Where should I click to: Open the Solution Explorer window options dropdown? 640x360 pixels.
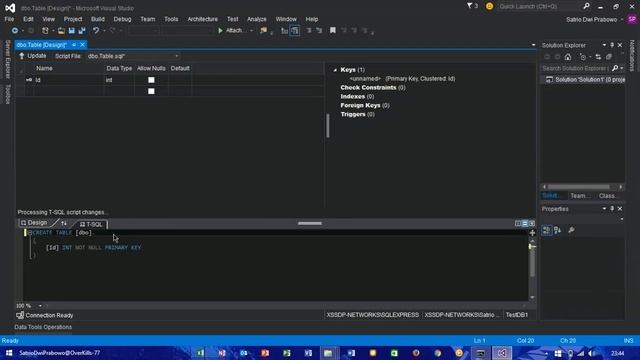click(604, 45)
